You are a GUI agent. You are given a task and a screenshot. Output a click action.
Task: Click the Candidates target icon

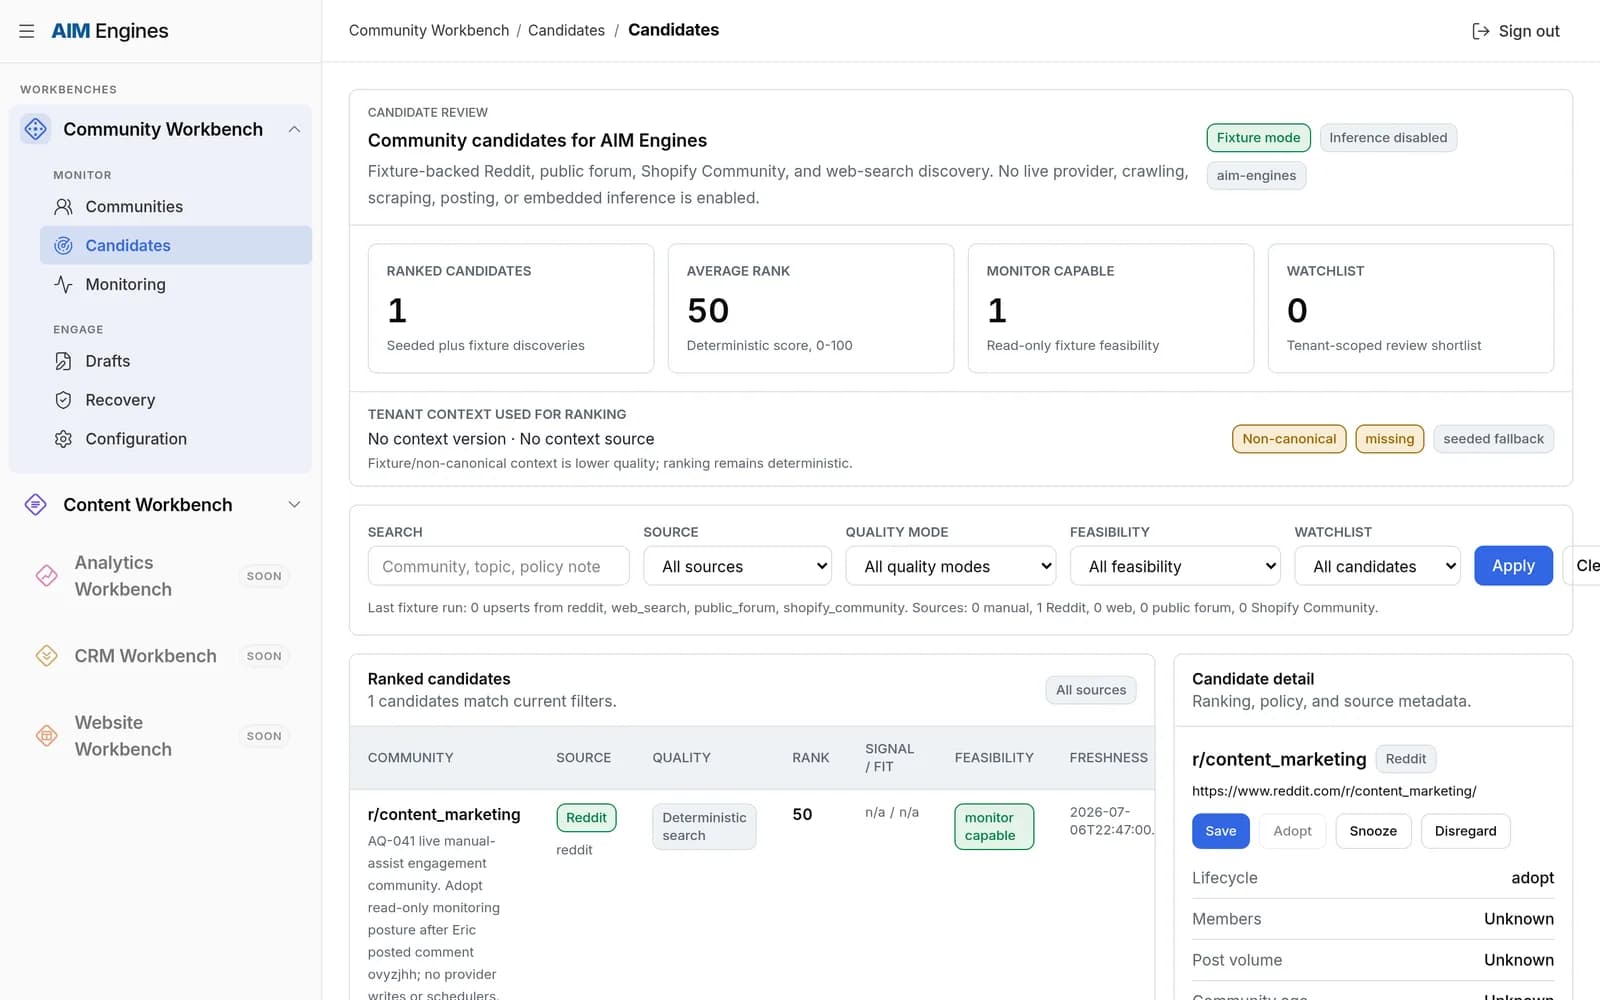pyautogui.click(x=63, y=246)
